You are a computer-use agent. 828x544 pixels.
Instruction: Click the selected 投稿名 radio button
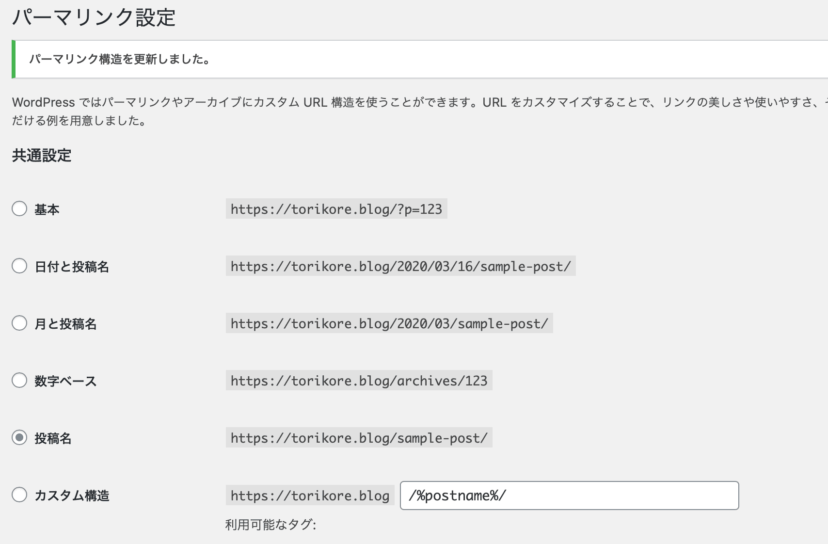(x=19, y=438)
